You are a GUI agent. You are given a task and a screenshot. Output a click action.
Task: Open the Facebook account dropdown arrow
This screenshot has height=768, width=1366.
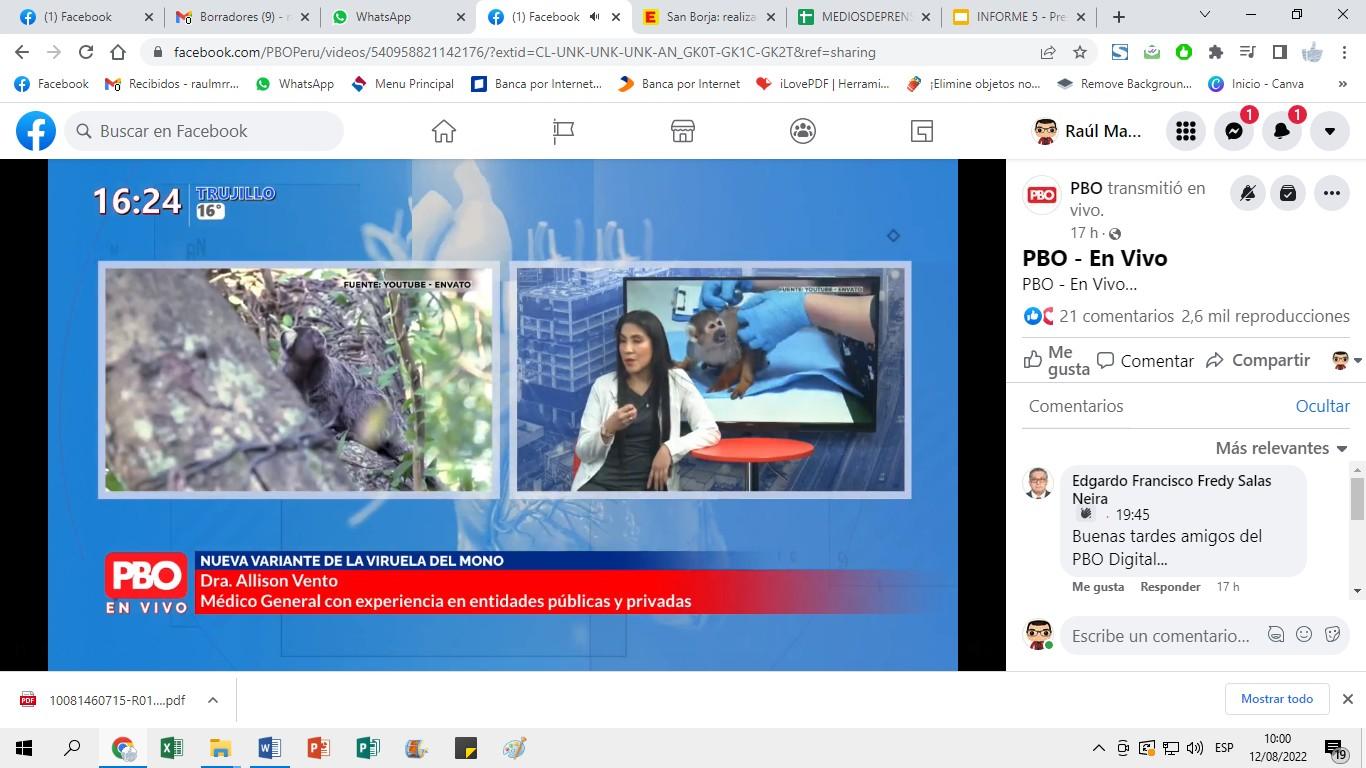point(1330,131)
